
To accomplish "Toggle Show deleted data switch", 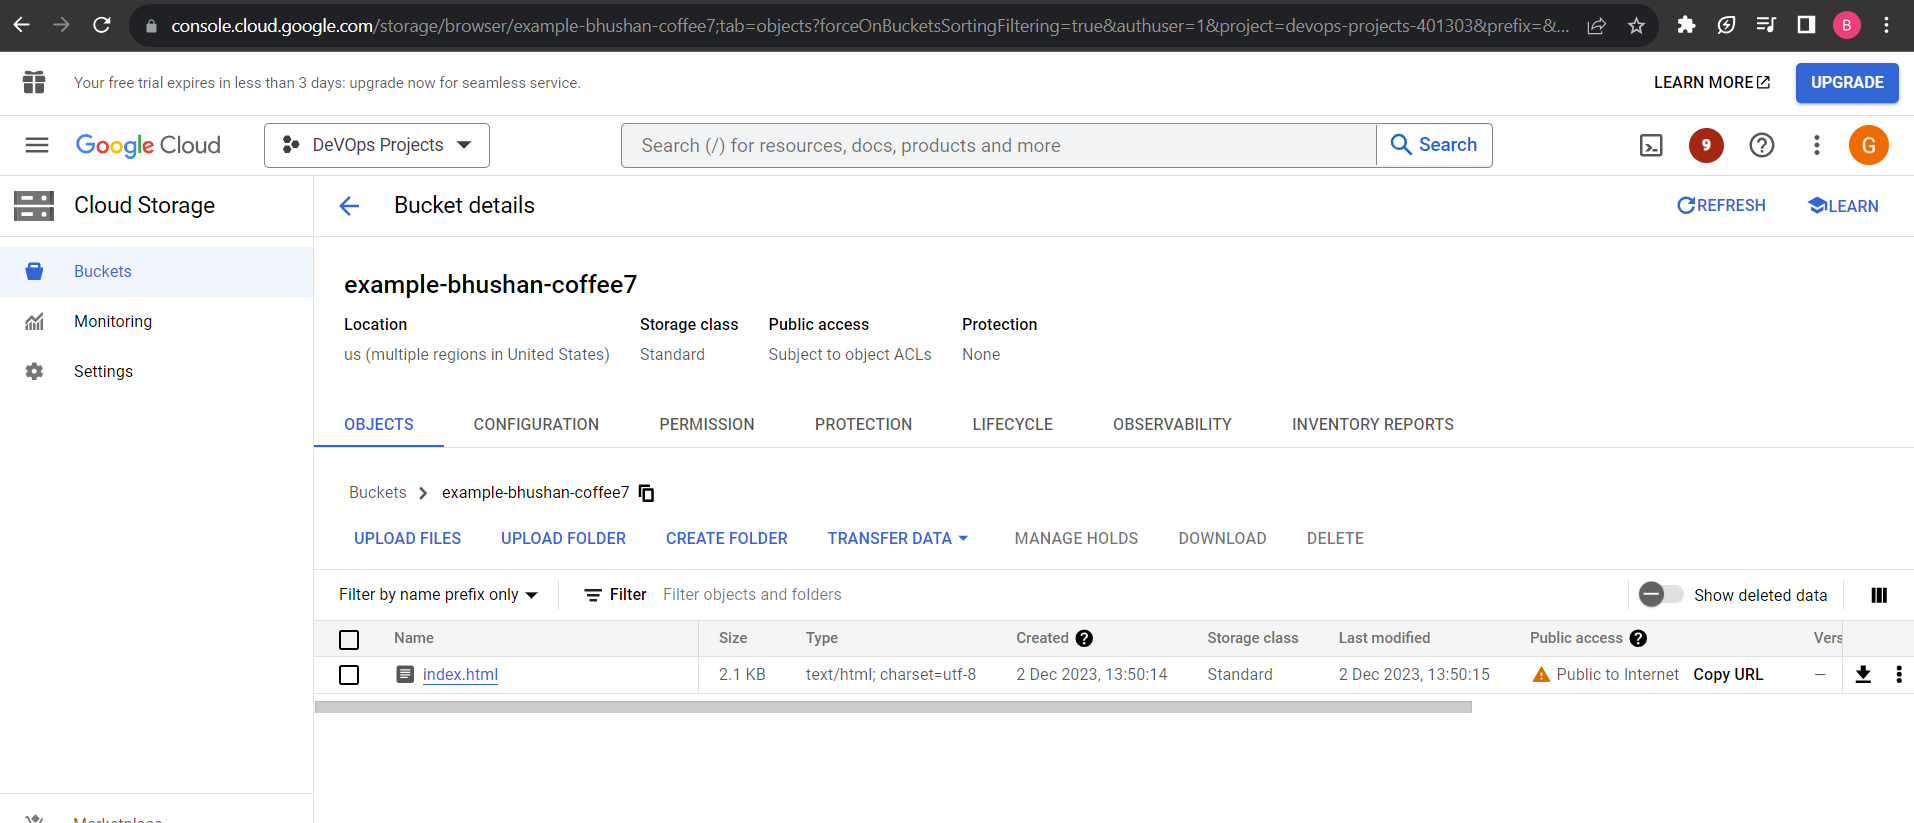I will point(1660,594).
